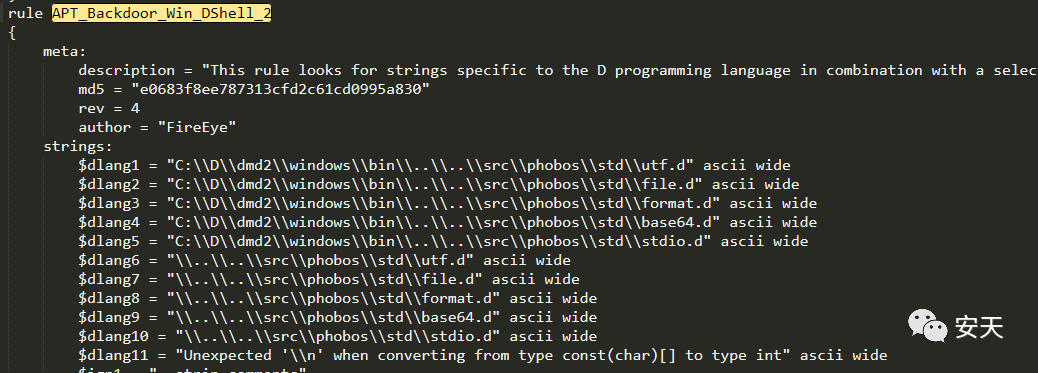Viewport: 1038px width, 373px height.
Task: Click the file.d path in $dlang2
Action: pos(434,184)
